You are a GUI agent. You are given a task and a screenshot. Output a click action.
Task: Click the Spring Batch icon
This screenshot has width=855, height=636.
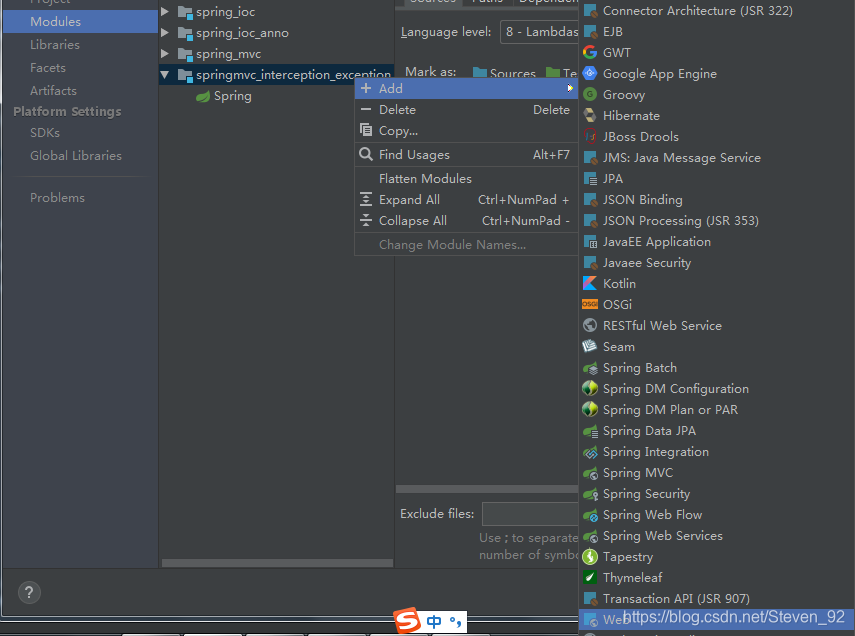point(590,368)
